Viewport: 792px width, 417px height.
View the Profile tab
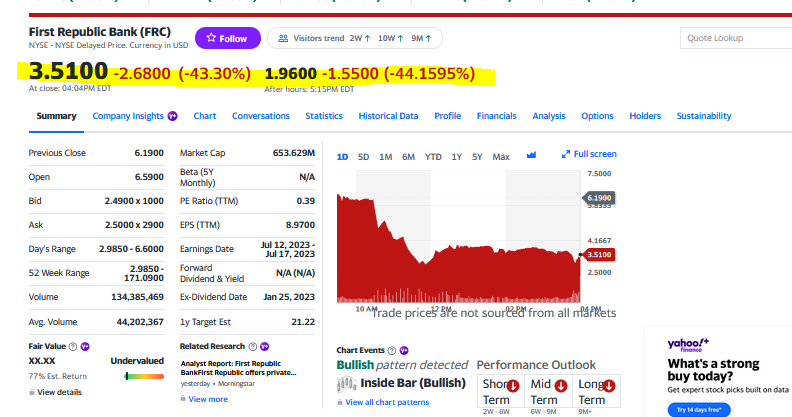pos(448,116)
